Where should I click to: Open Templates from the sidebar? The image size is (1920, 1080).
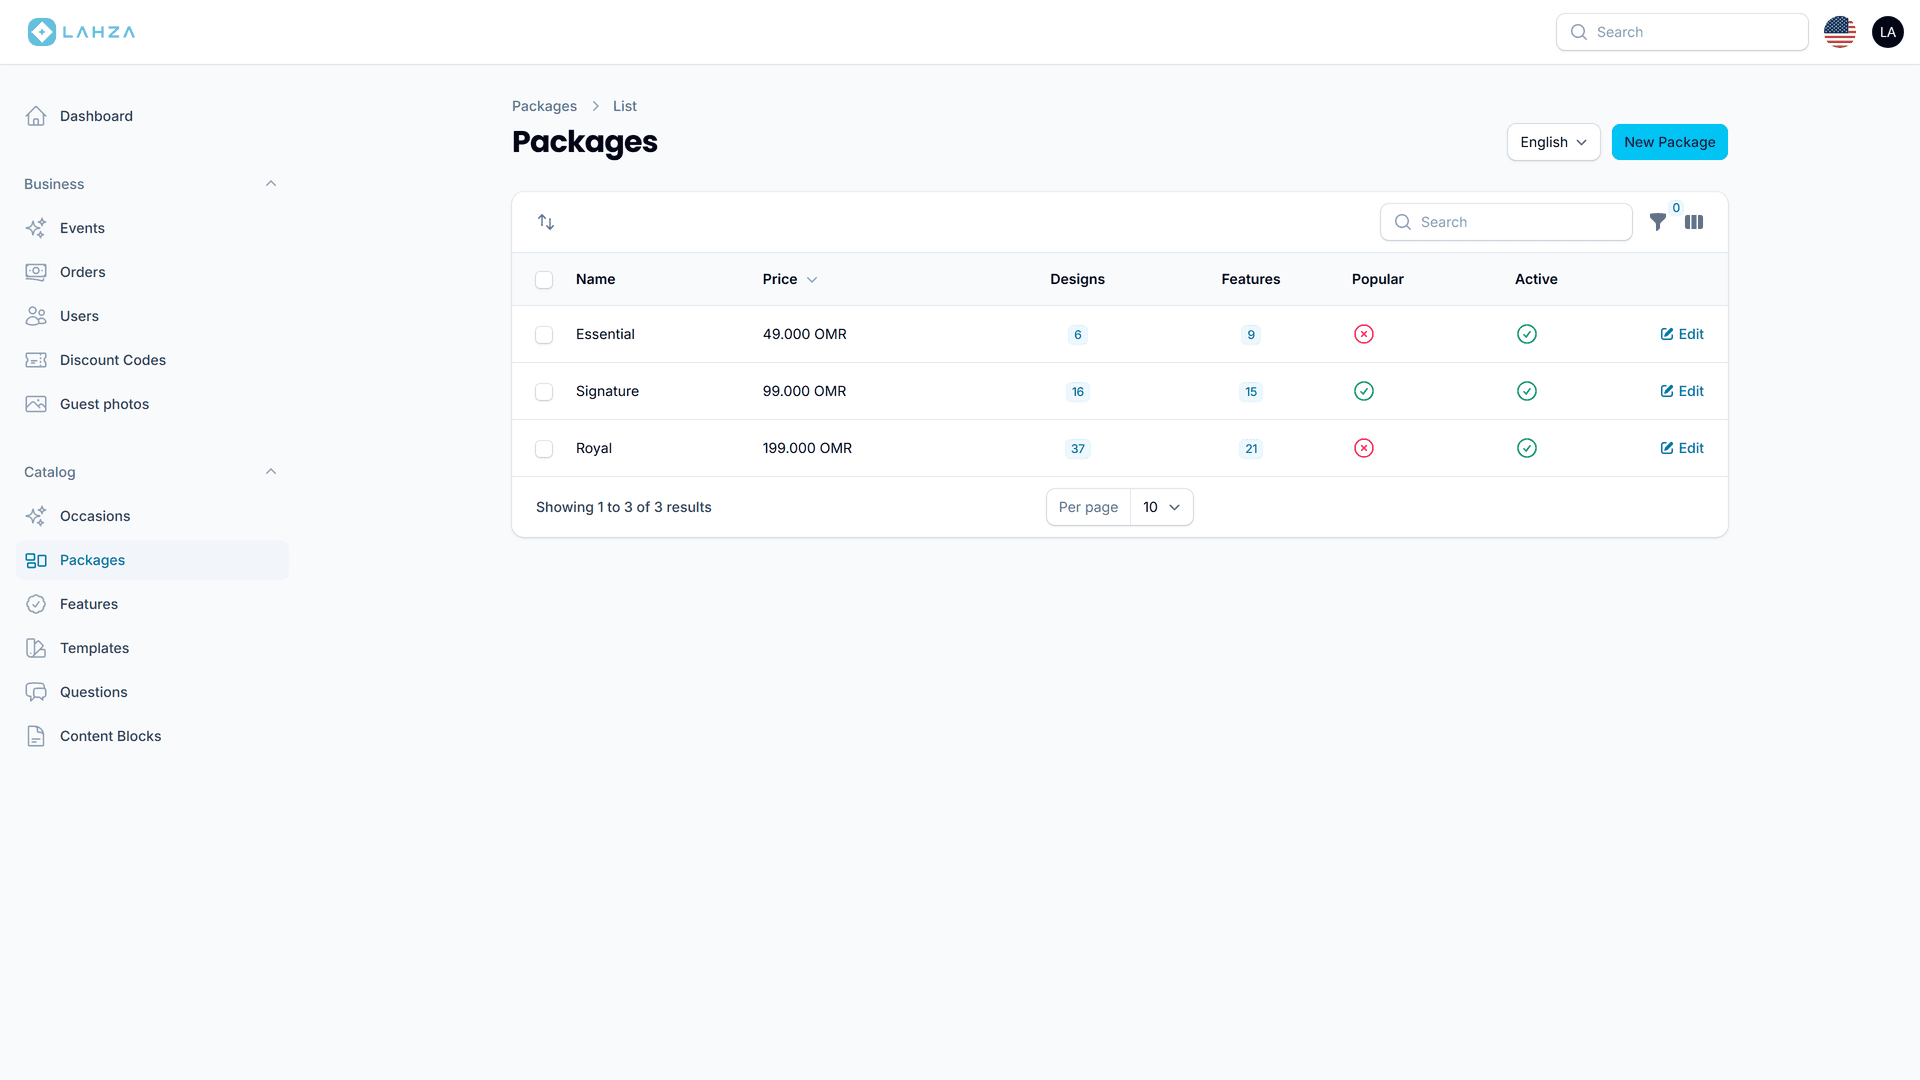point(152,648)
